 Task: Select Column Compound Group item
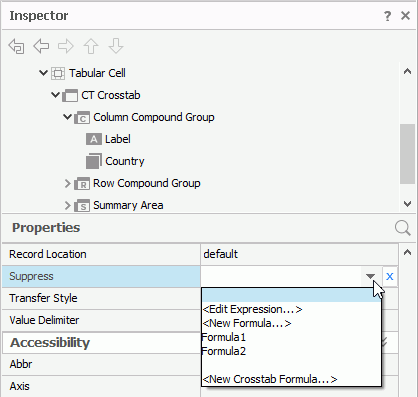(x=154, y=117)
